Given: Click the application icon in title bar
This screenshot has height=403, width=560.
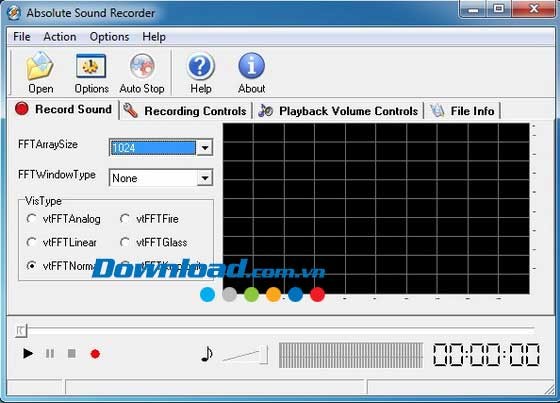Looking at the screenshot, I should click(14, 13).
